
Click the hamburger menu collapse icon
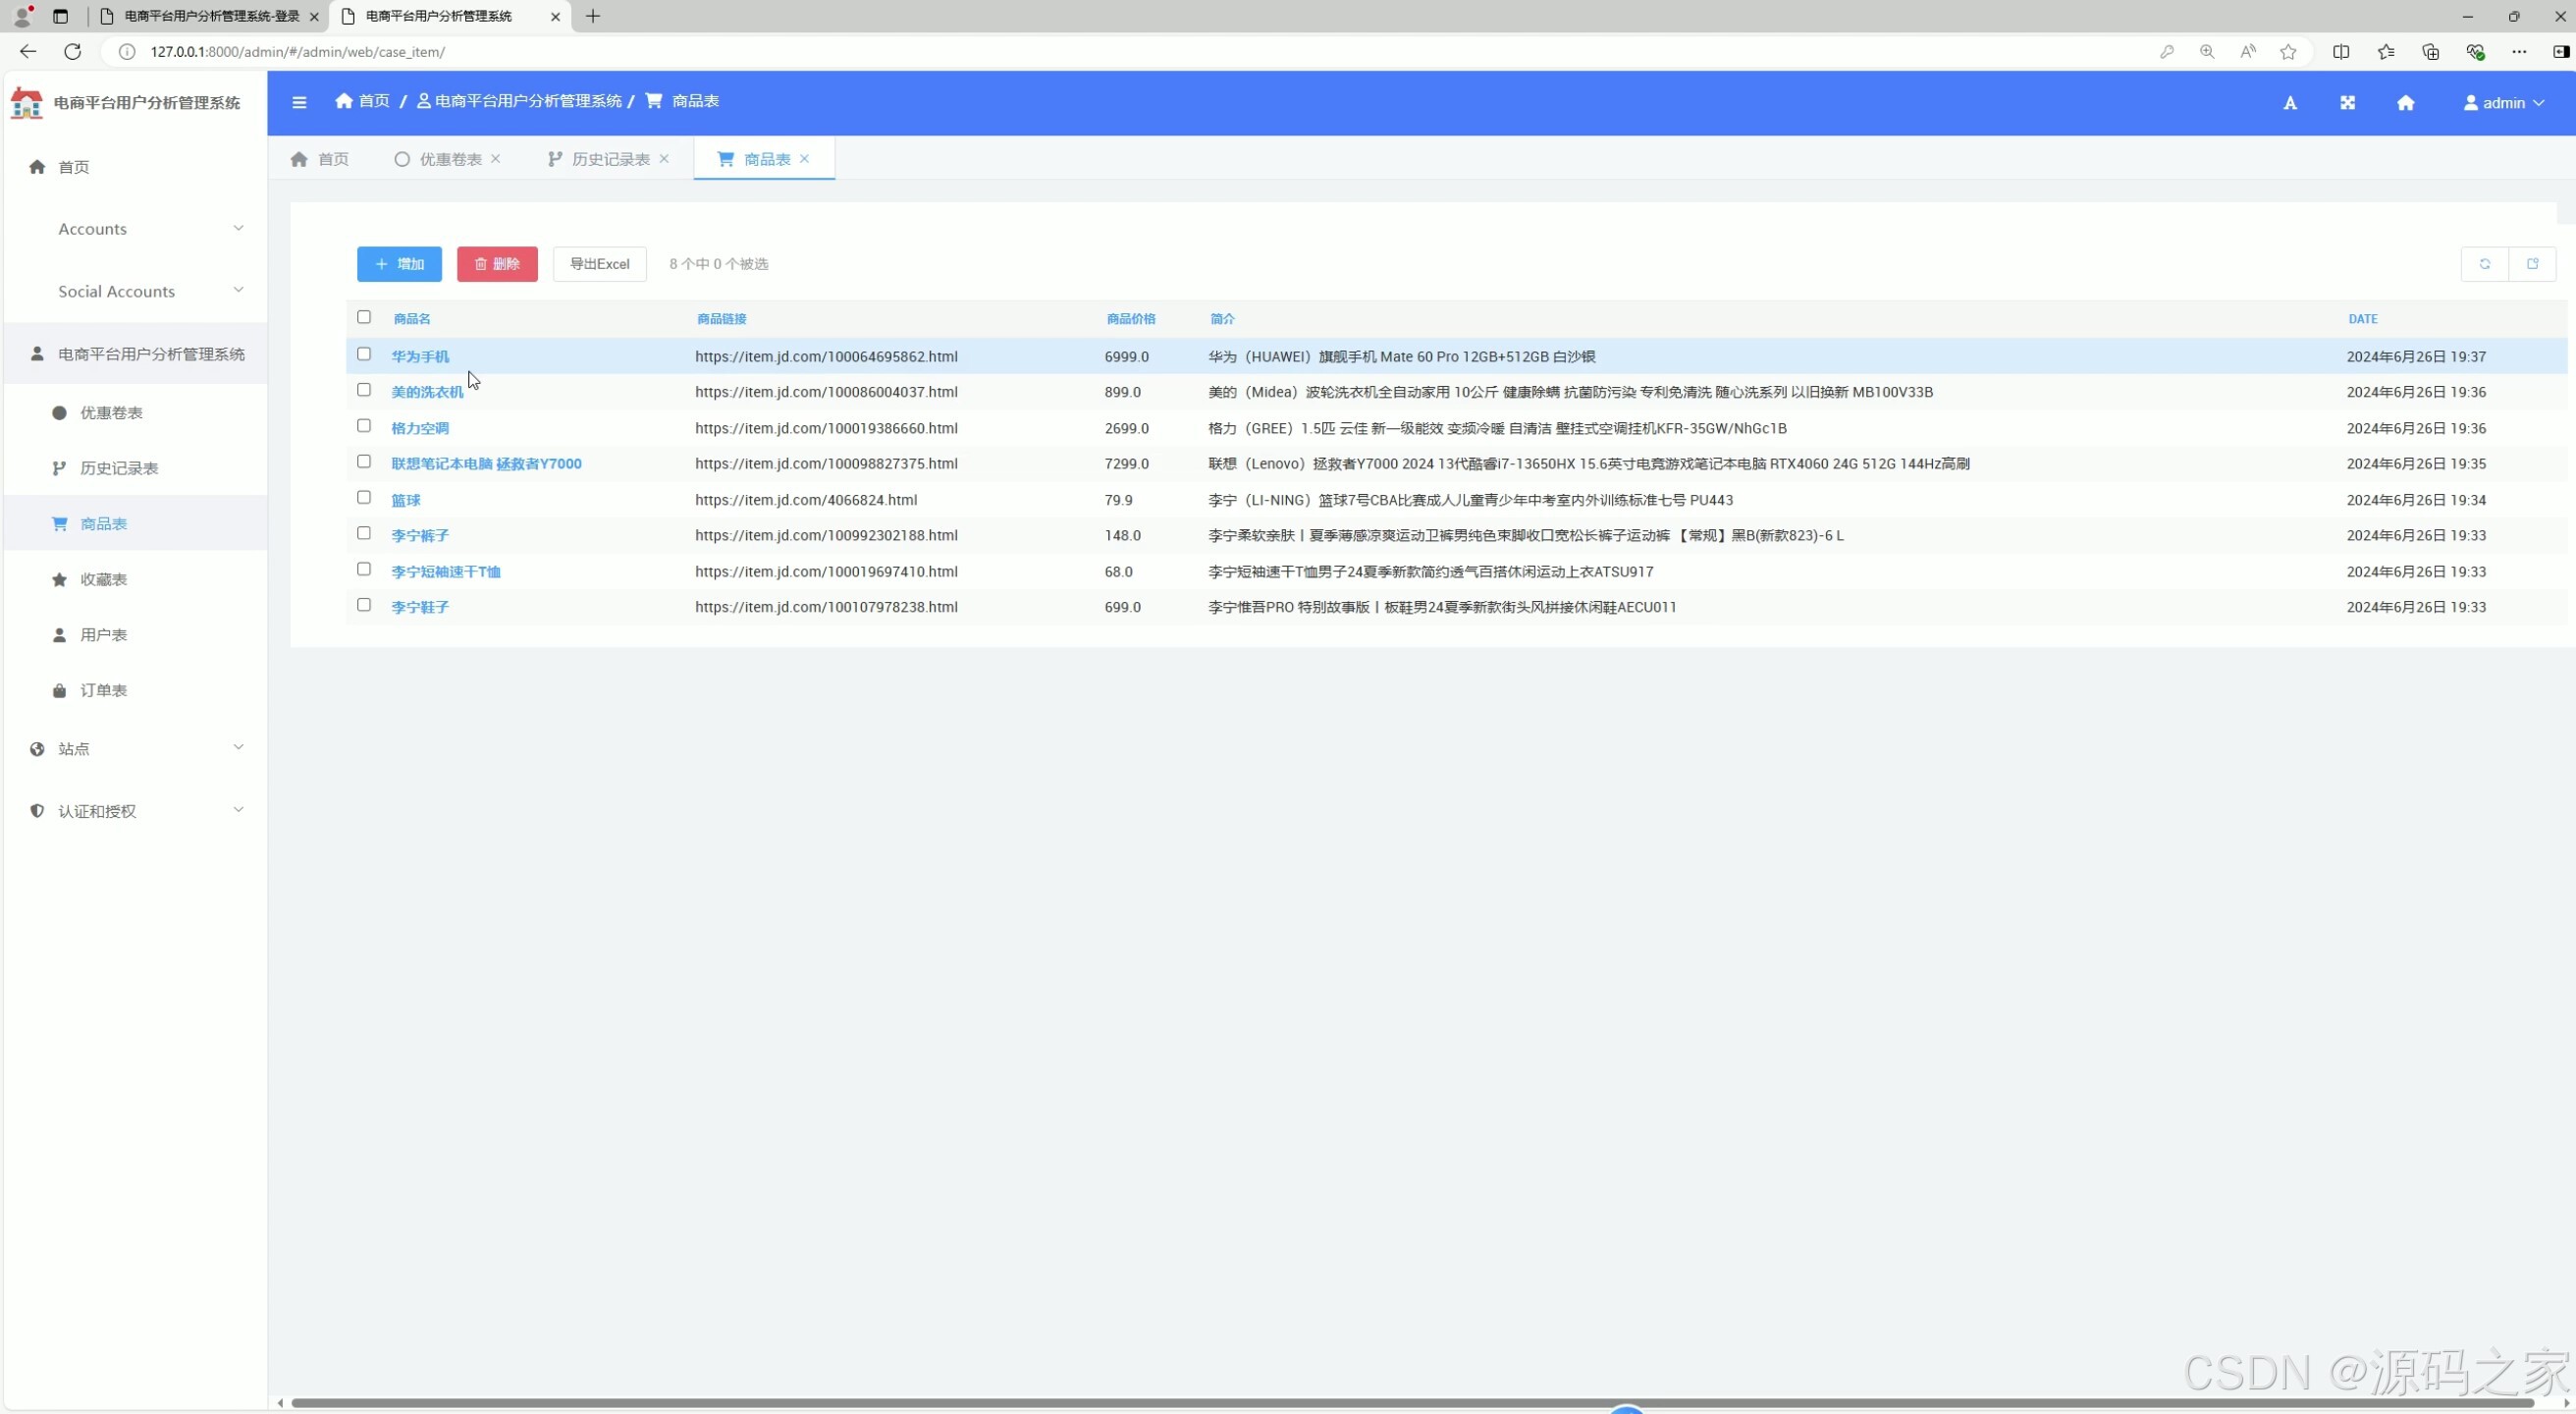coord(299,102)
